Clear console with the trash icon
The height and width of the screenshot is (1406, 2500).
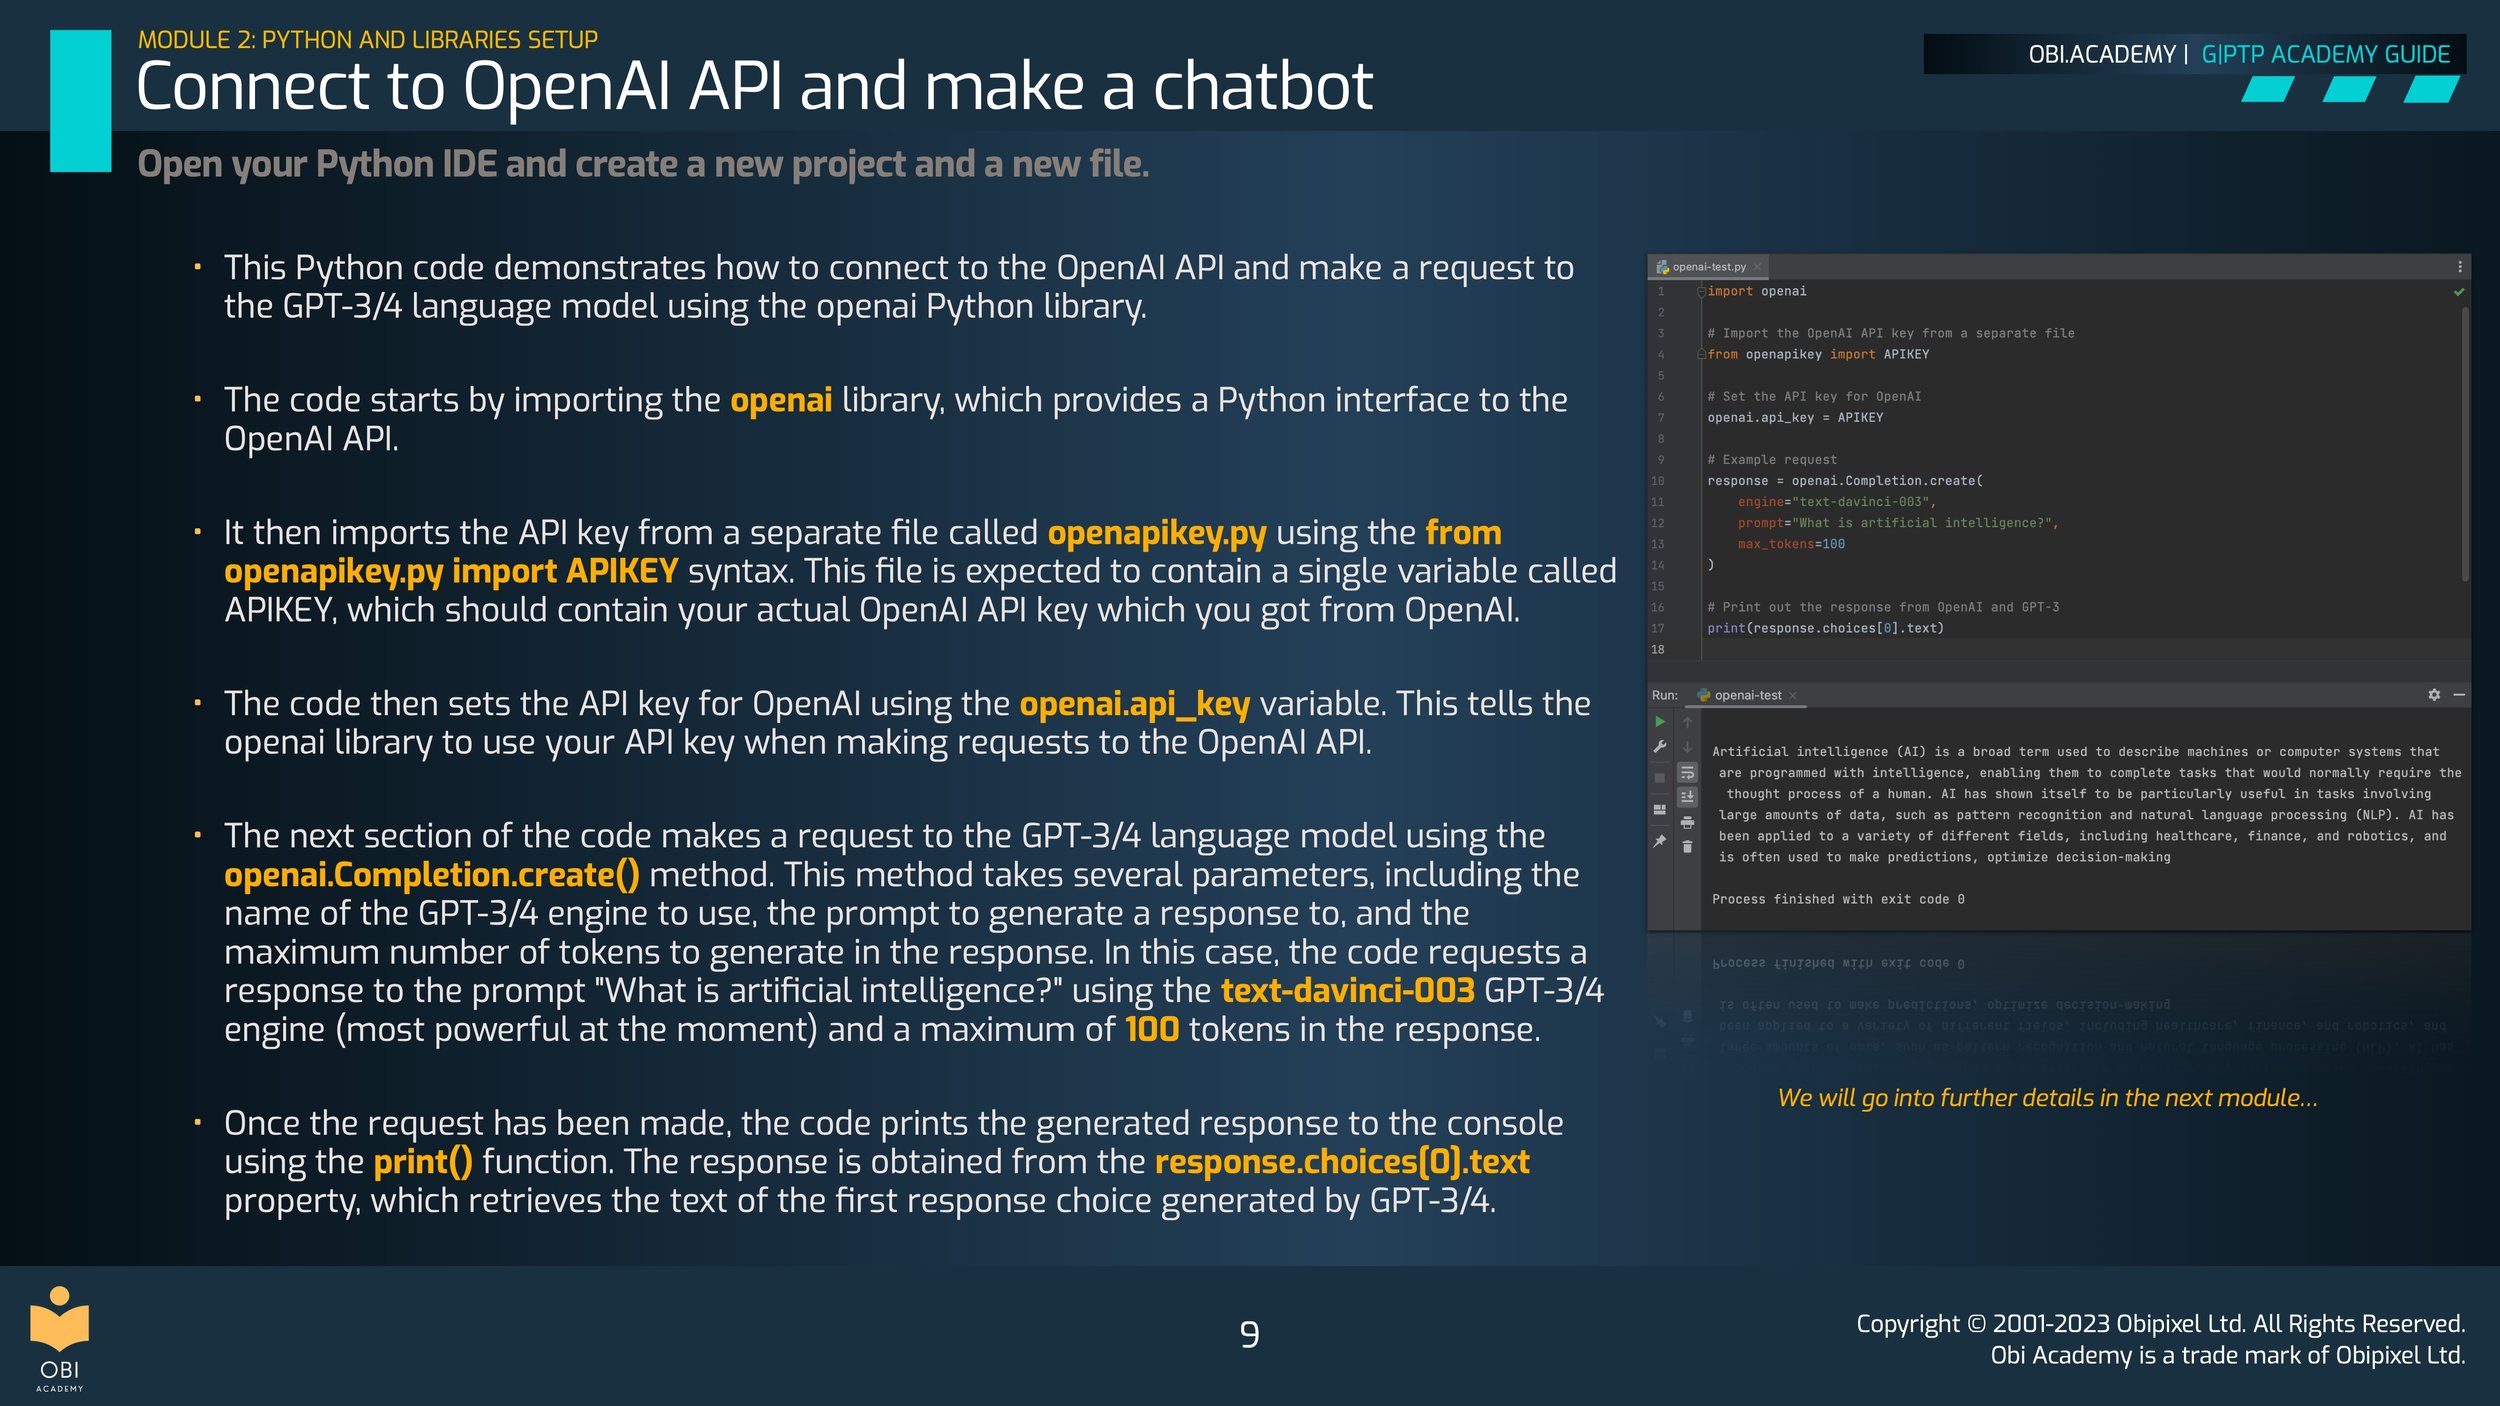click(1687, 847)
